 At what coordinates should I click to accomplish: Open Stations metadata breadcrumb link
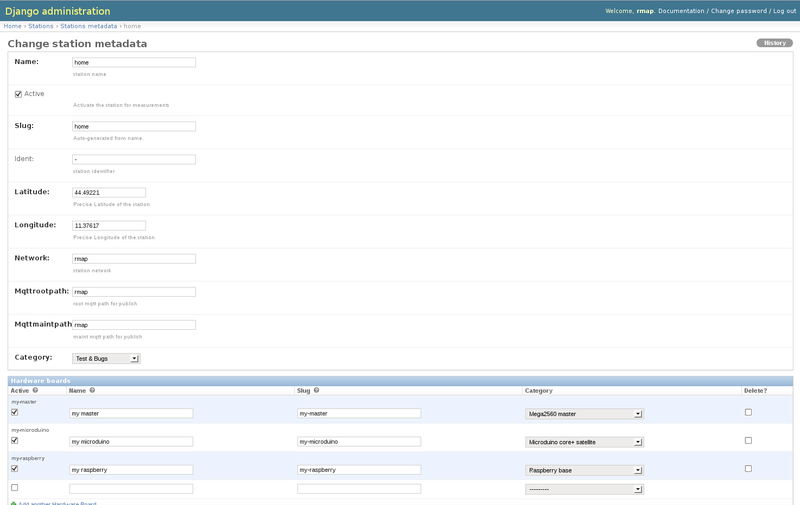click(x=87, y=26)
